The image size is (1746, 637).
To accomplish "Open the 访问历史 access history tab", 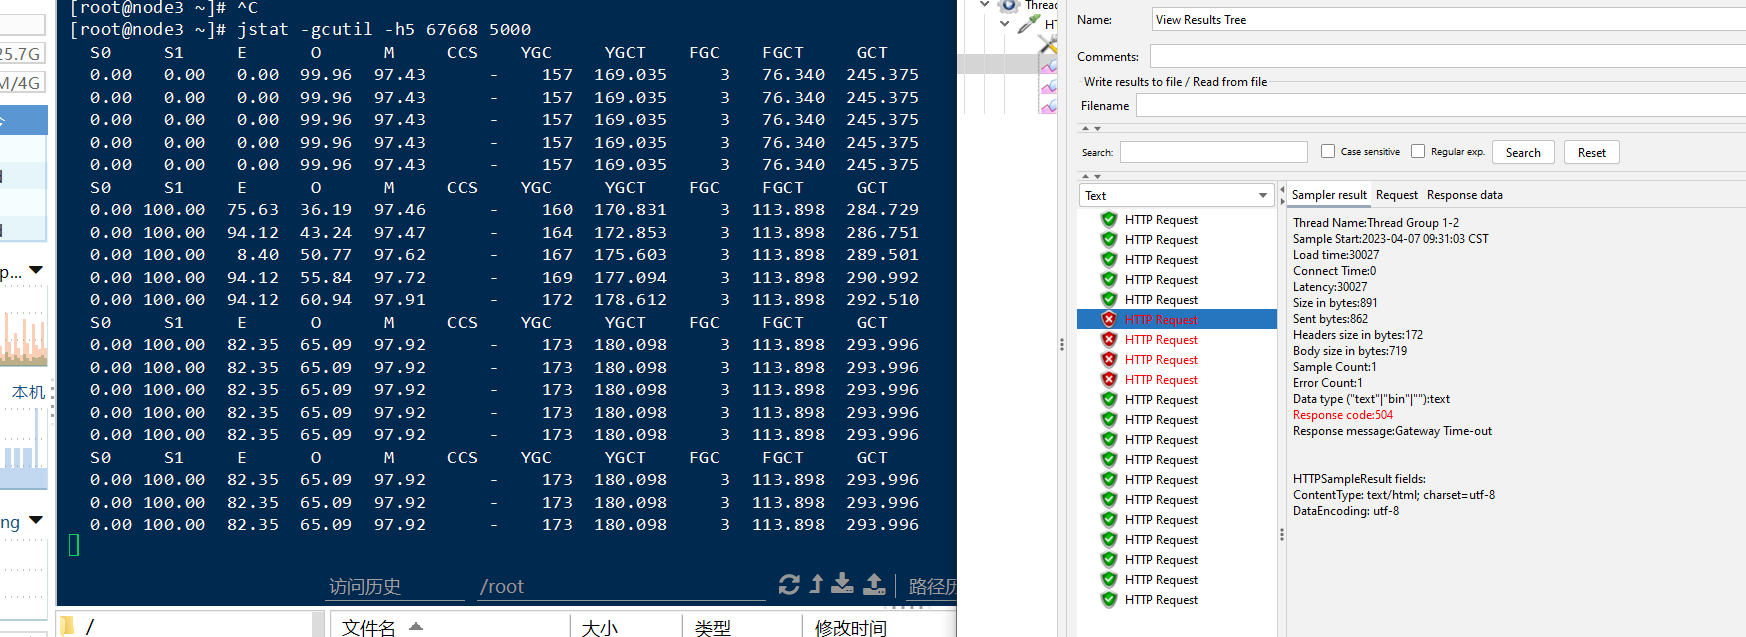I will [365, 587].
